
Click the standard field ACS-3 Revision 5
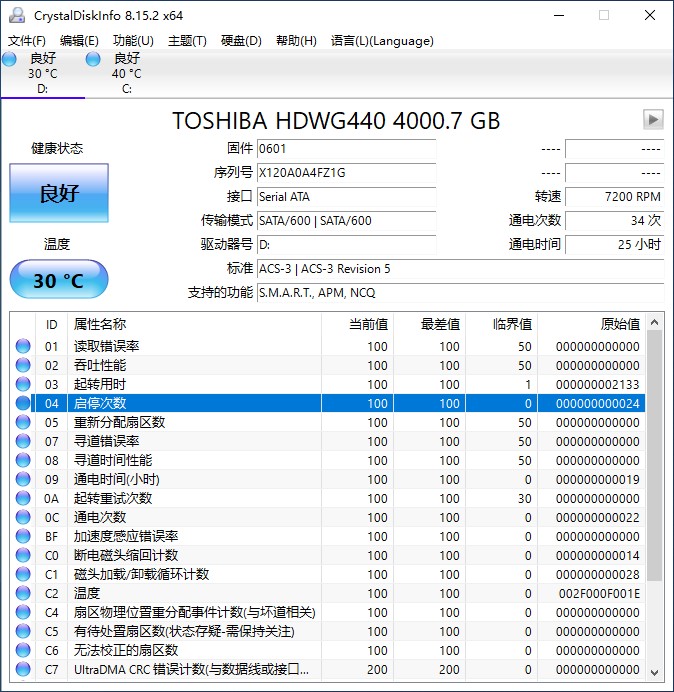tap(460, 268)
